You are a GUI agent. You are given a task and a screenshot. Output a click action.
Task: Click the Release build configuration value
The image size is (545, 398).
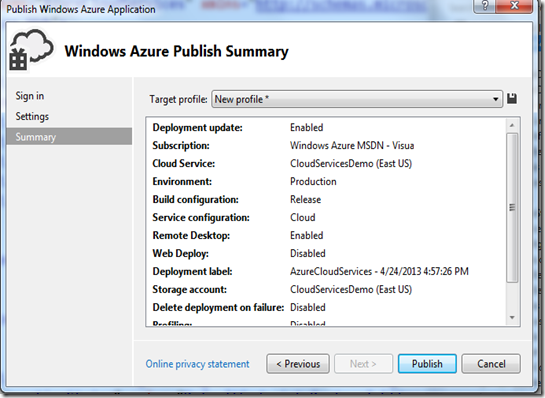(x=306, y=200)
